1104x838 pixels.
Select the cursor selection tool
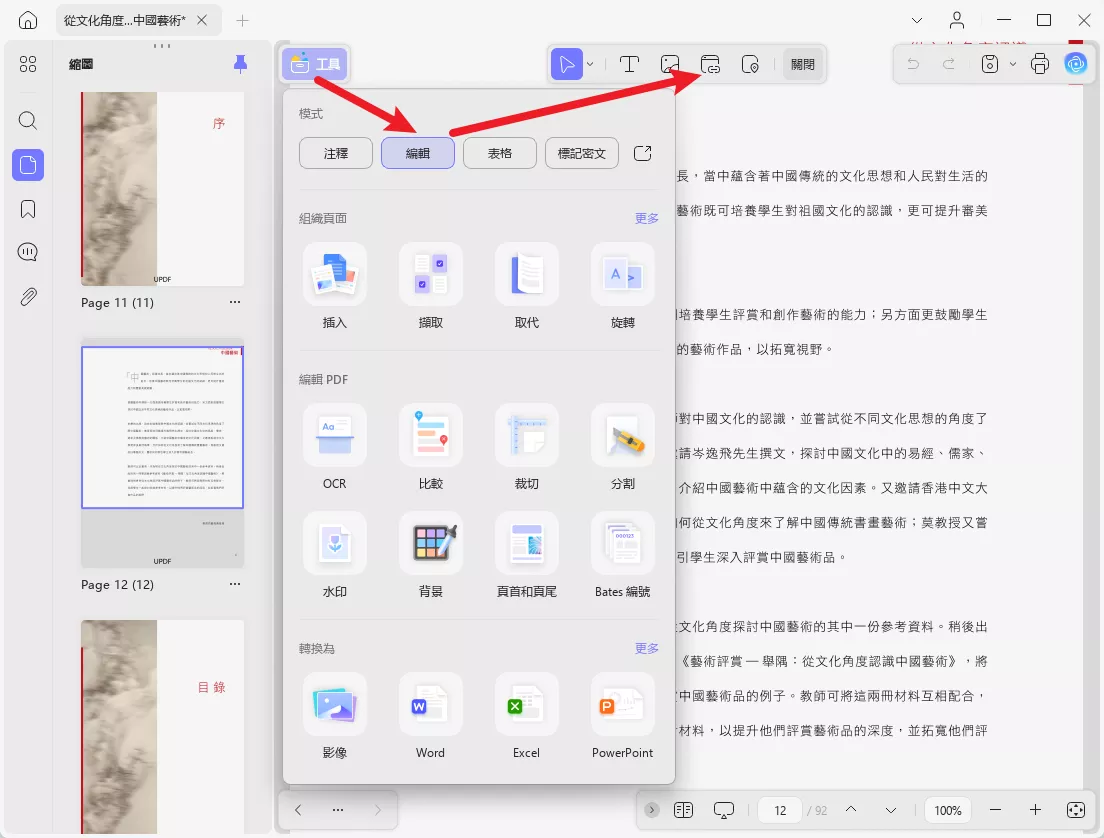(x=567, y=64)
